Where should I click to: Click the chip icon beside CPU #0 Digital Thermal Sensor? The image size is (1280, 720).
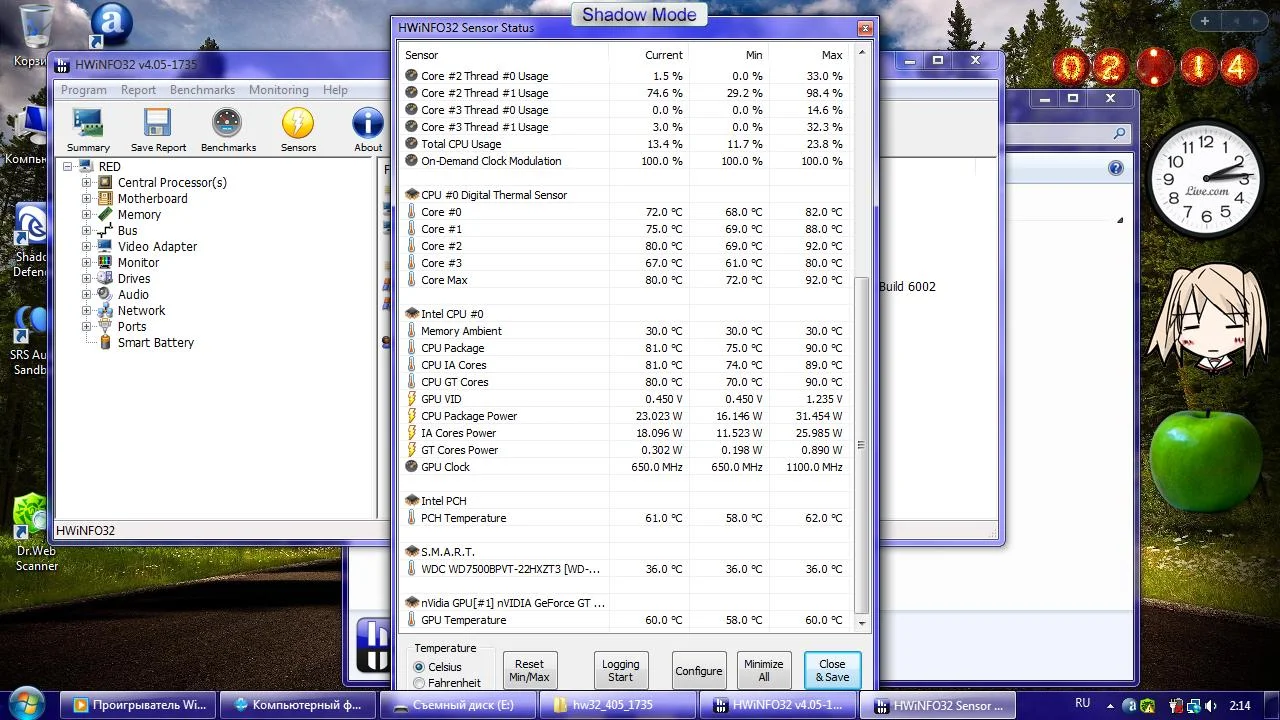(x=412, y=195)
